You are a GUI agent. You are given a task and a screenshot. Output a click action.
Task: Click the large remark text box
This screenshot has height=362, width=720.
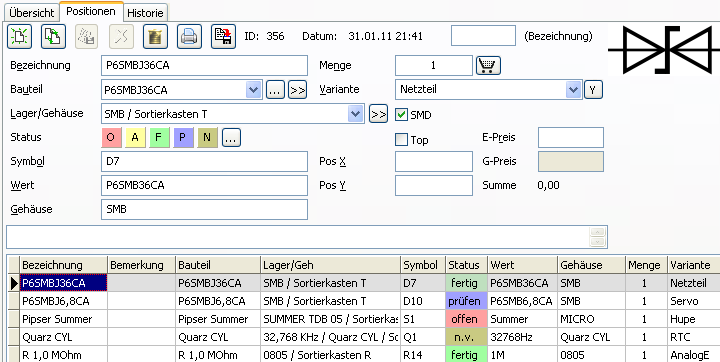[297, 237]
